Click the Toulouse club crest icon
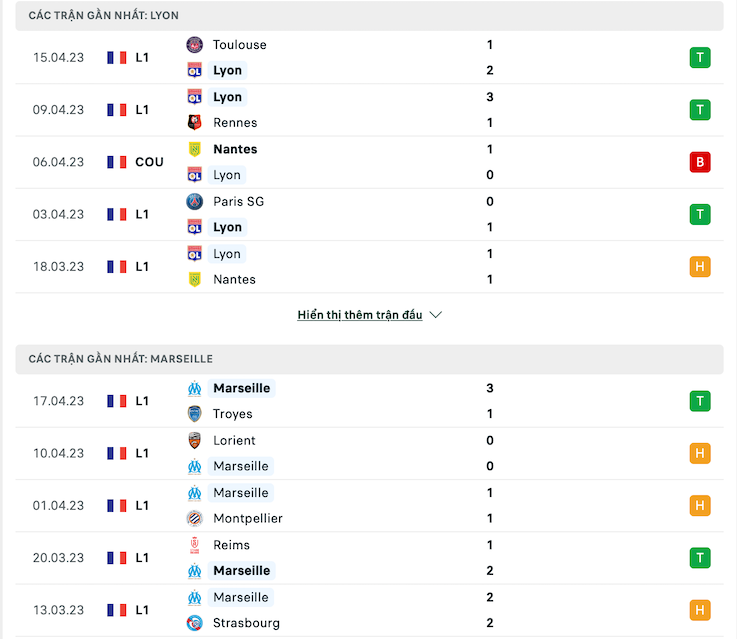Image resolution: width=737 pixels, height=639 pixels. tap(195, 45)
